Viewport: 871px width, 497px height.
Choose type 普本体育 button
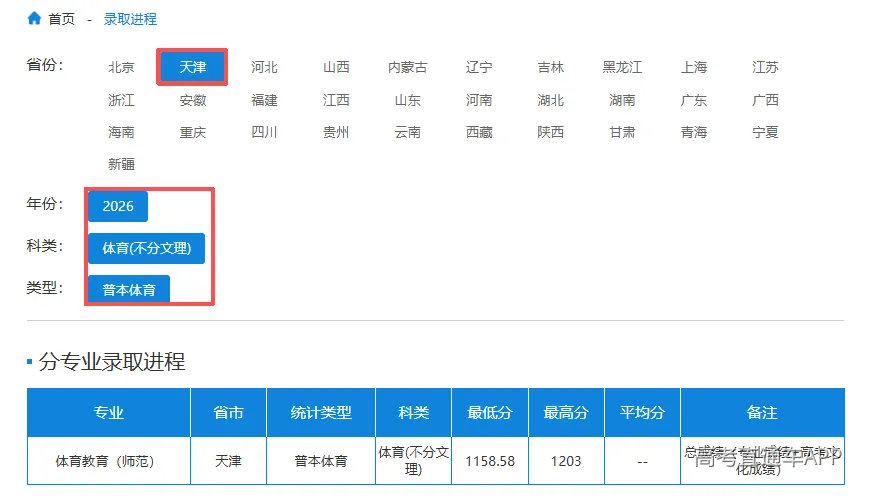pos(129,289)
